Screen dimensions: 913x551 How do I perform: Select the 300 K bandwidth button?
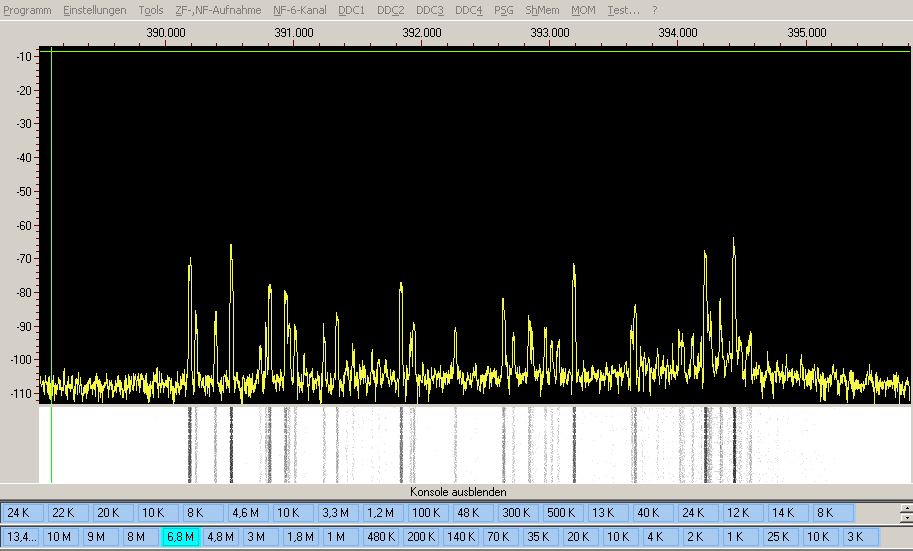520,513
